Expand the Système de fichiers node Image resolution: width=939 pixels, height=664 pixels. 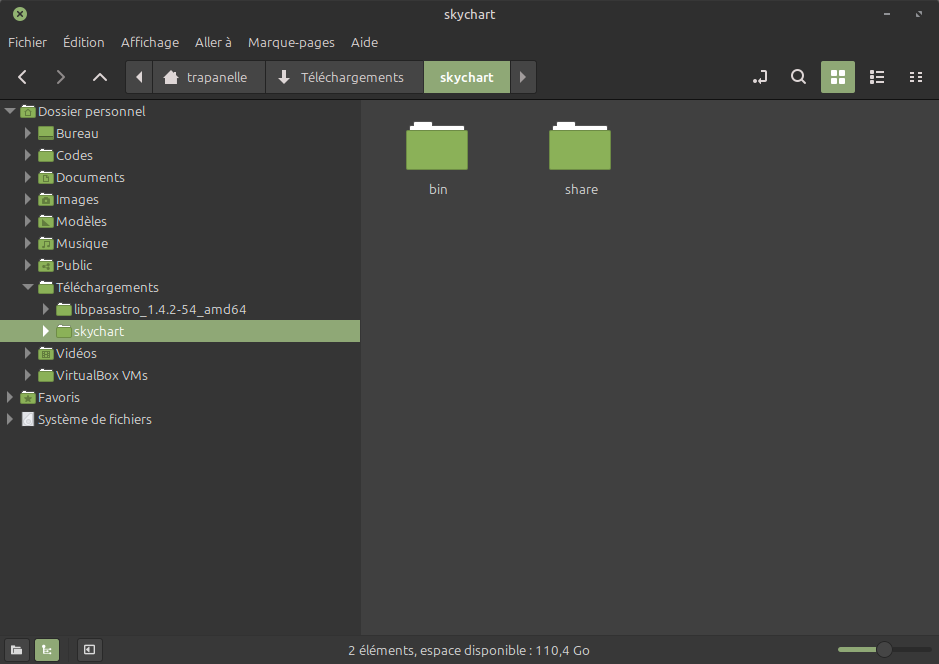click(x=10, y=419)
